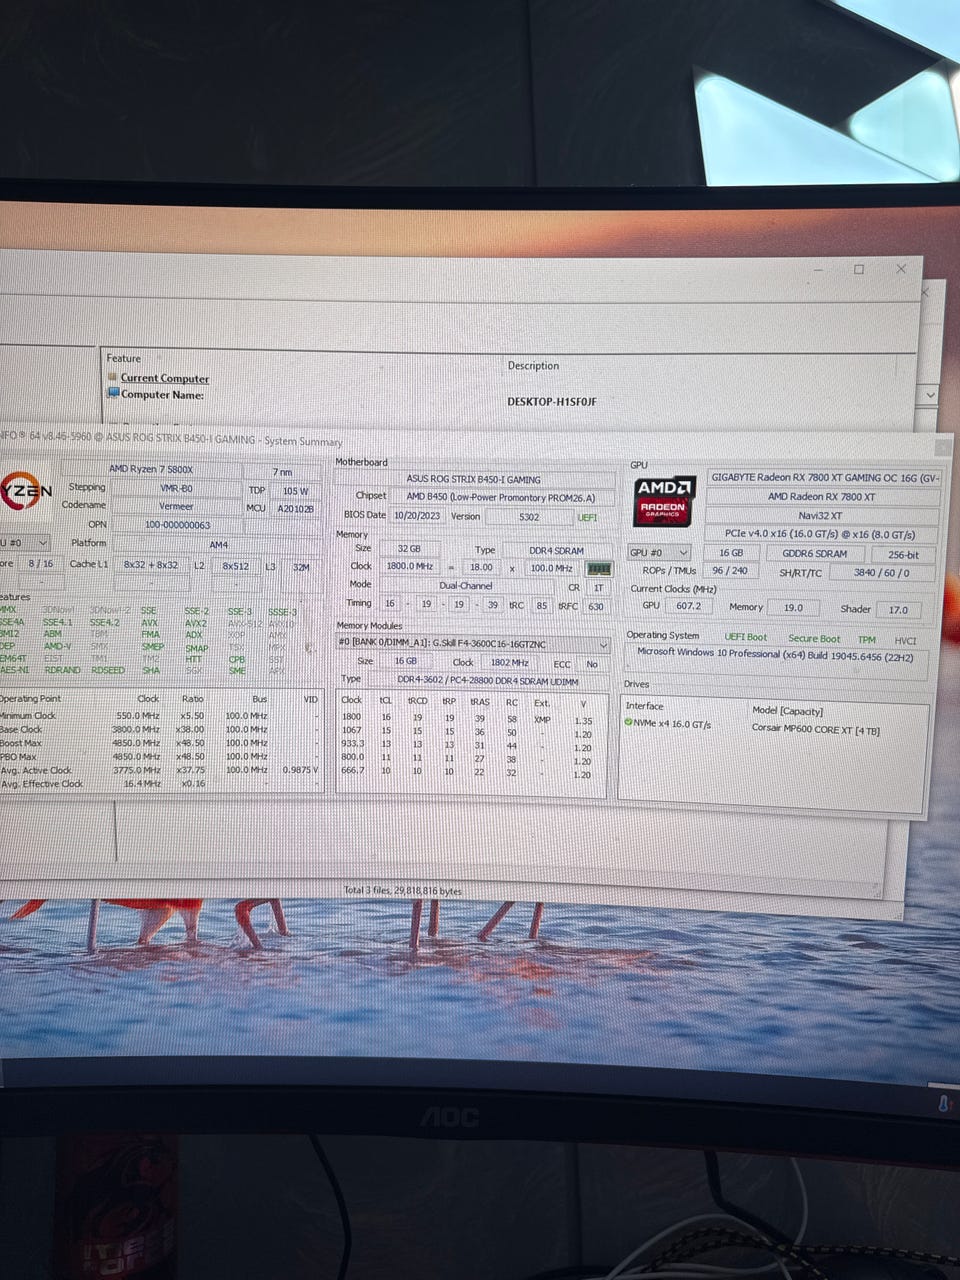The height and width of the screenshot is (1280, 960).
Task: Open the GPU #0 selector dropdown
Action: pyautogui.click(x=659, y=552)
